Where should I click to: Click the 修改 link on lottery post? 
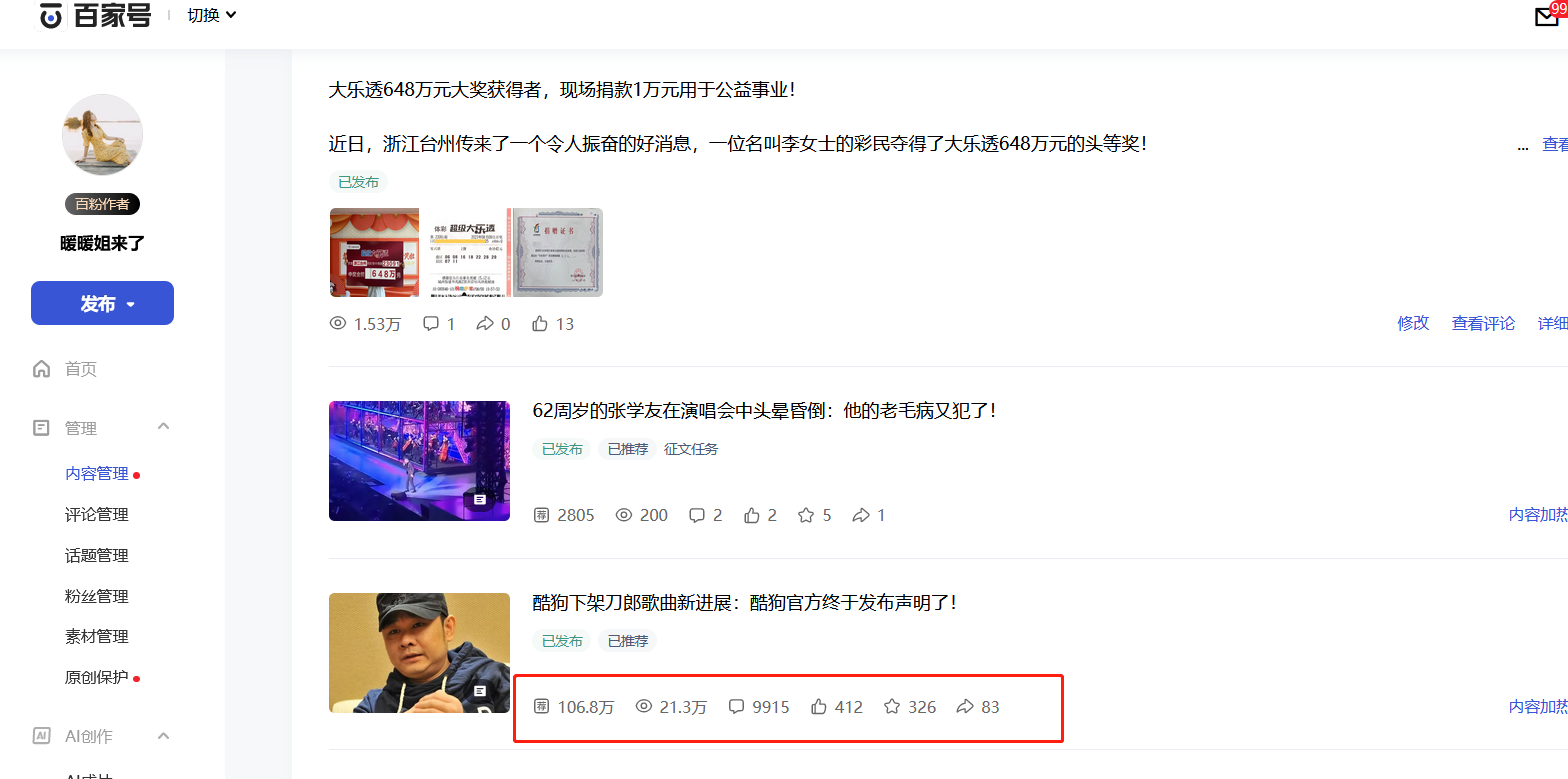tap(1413, 323)
